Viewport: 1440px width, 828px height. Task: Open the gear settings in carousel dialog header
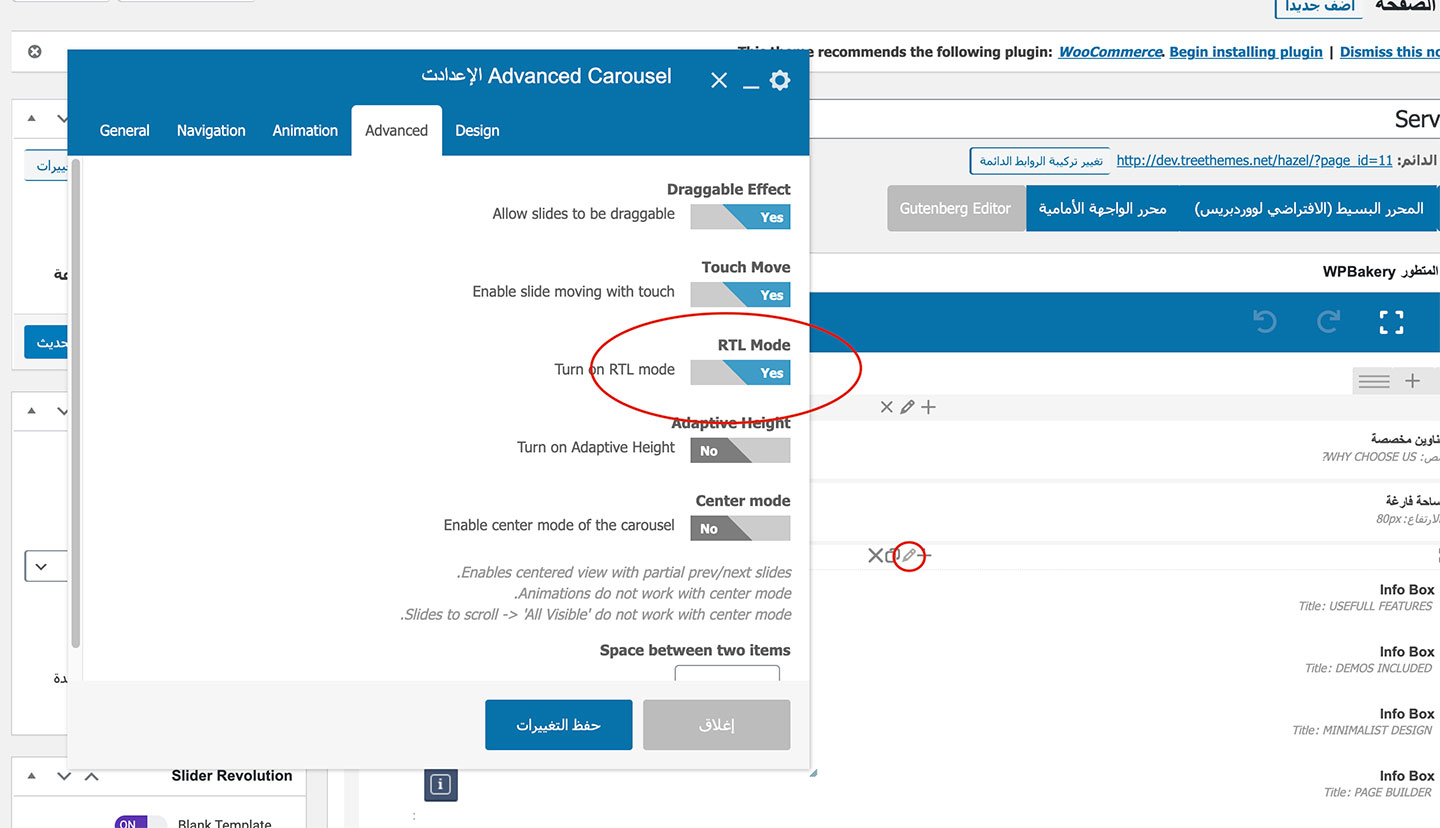(780, 80)
